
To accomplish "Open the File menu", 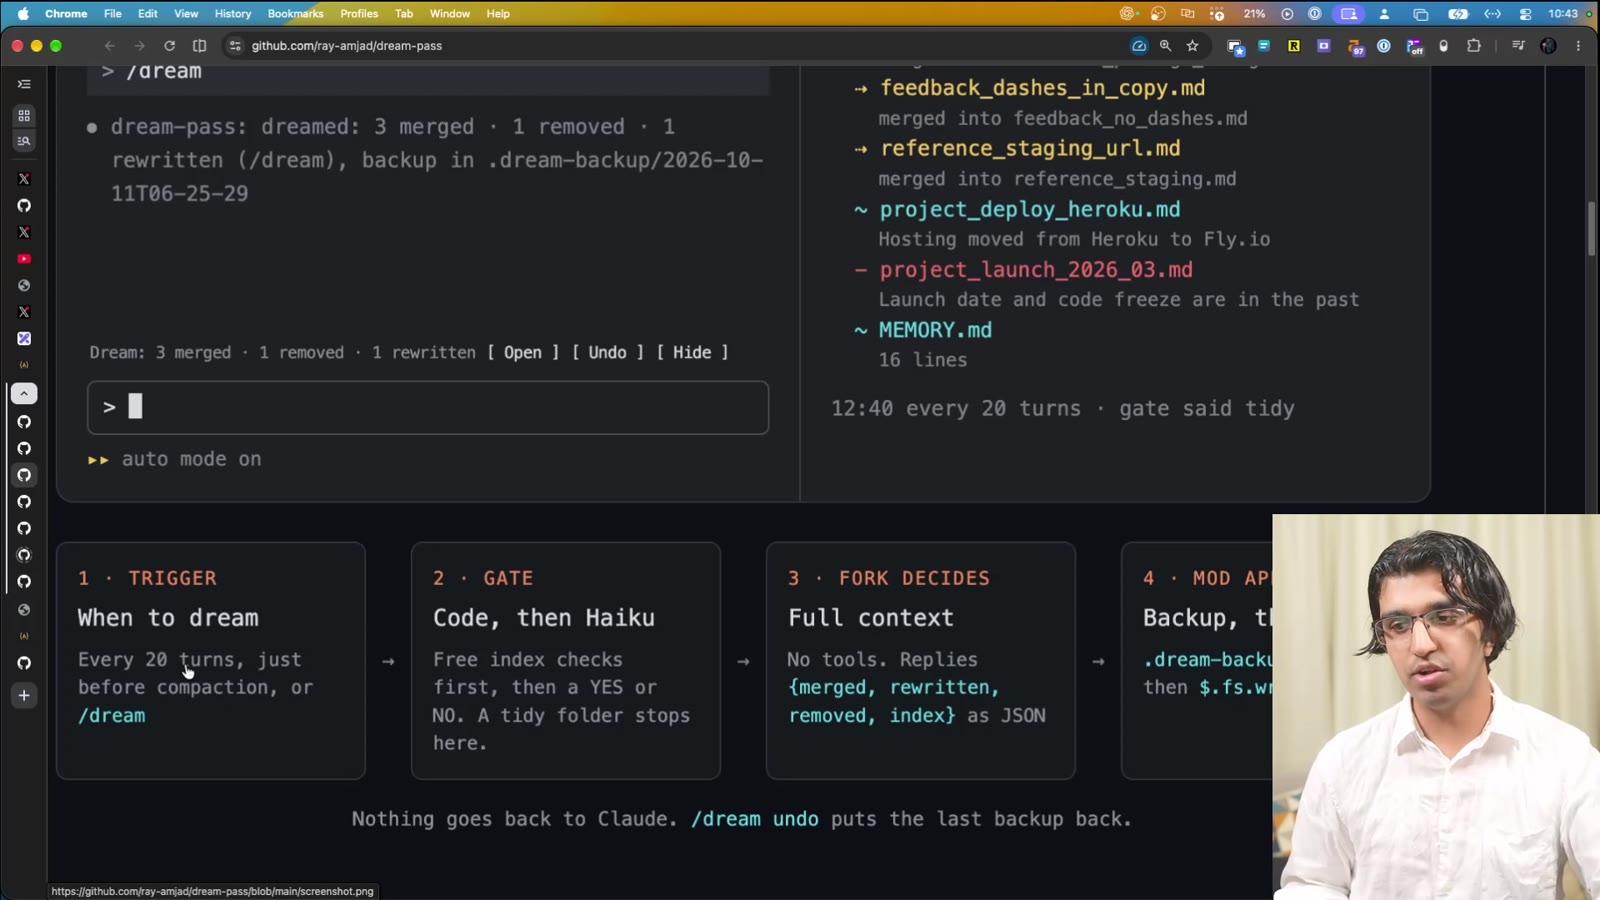I will pos(113,14).
